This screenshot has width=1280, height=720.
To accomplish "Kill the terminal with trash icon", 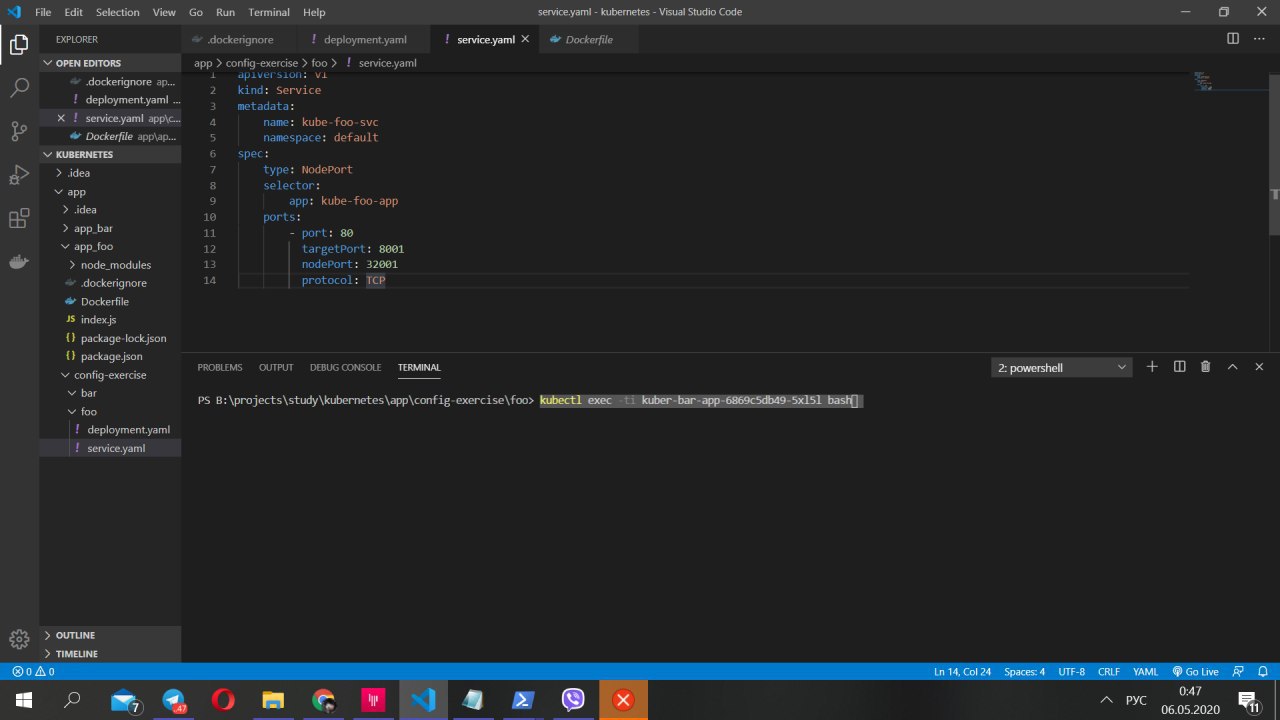I will (1206, 367).
